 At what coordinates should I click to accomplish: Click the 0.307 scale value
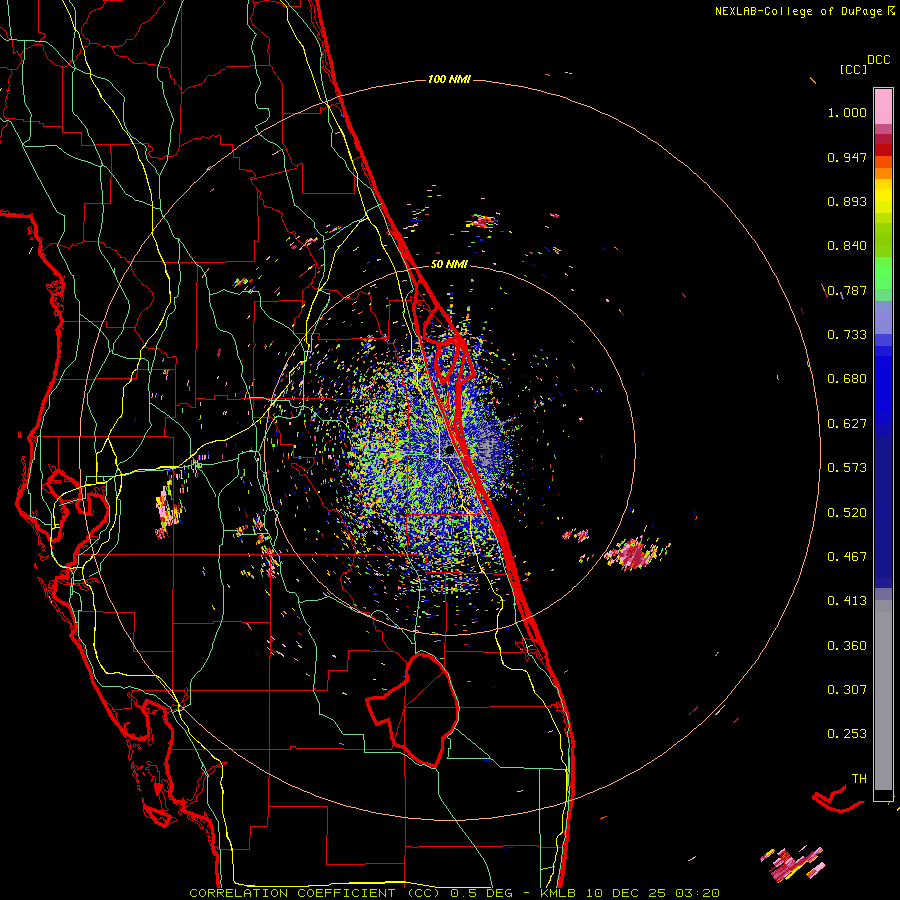tap(847, 690)
